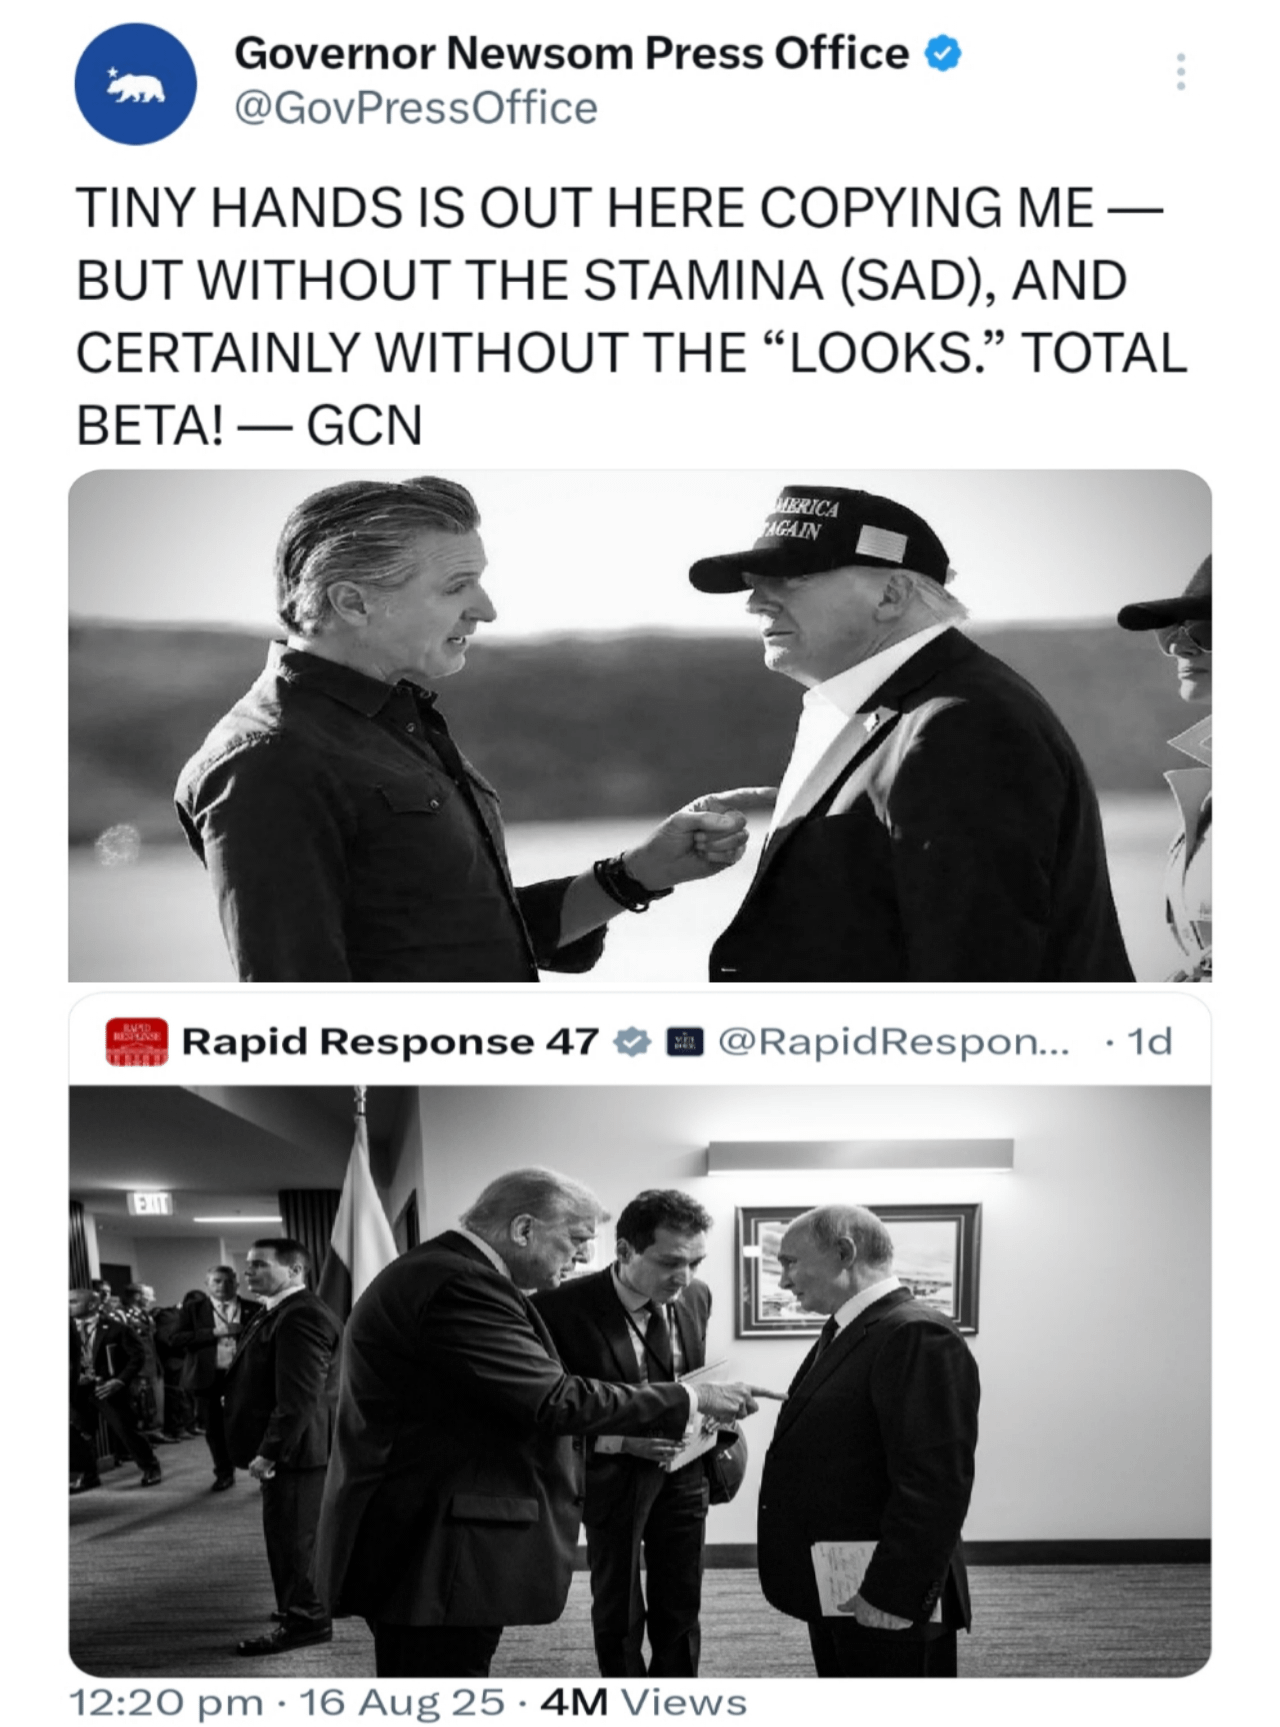This screenshot has height=1727, width=1280.
Task: View the 4M Views analytics count
Action: coord(643,1701)
